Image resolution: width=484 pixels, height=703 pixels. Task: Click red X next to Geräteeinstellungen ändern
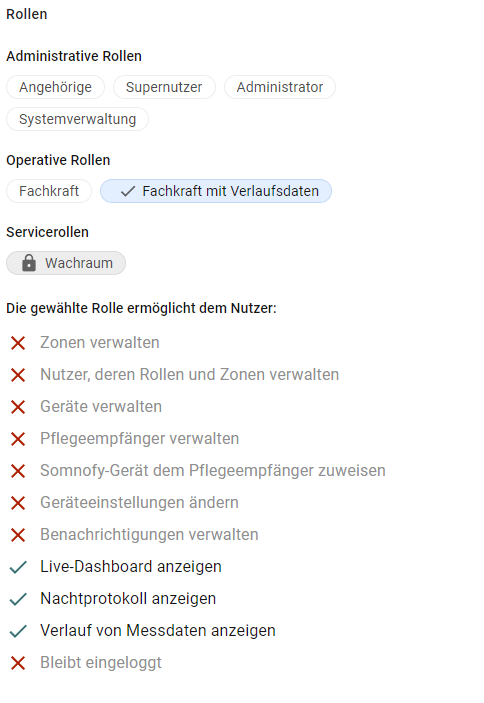click(18, 503)
